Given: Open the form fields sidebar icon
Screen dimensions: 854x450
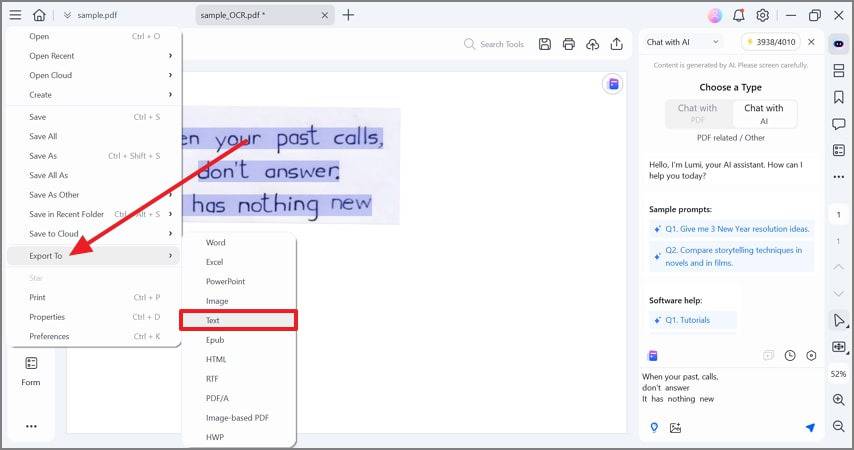Looking at the screenshot, I should pyautogui.click(x=839, y=150).
